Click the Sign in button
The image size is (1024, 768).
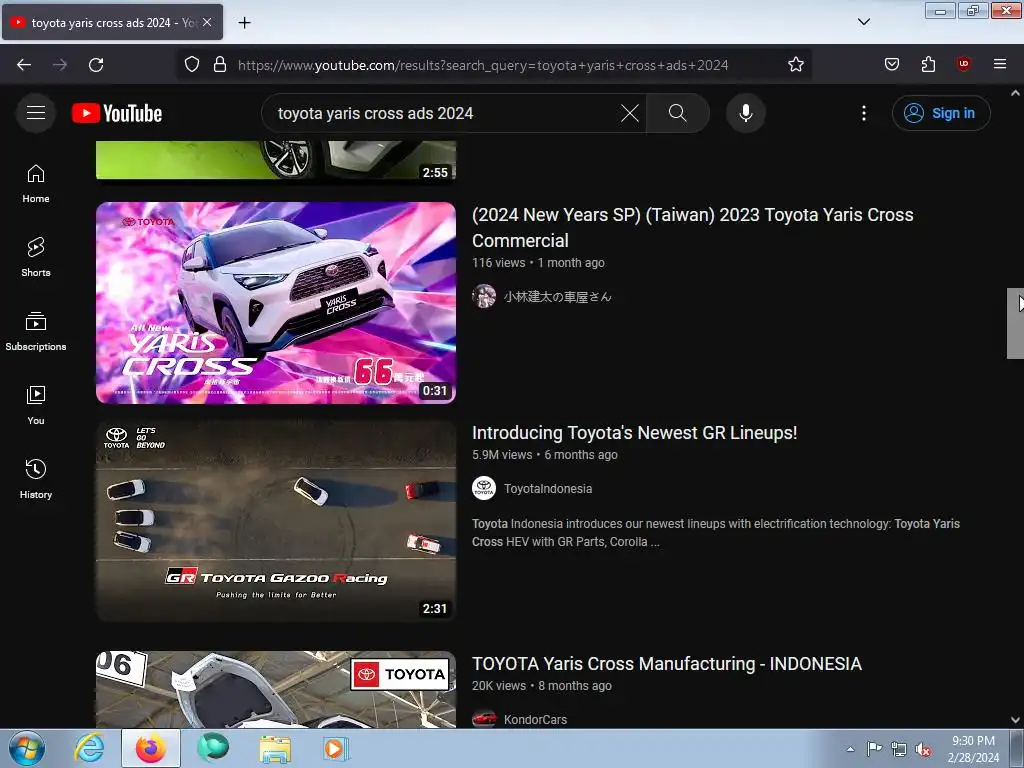pos(941,113)
